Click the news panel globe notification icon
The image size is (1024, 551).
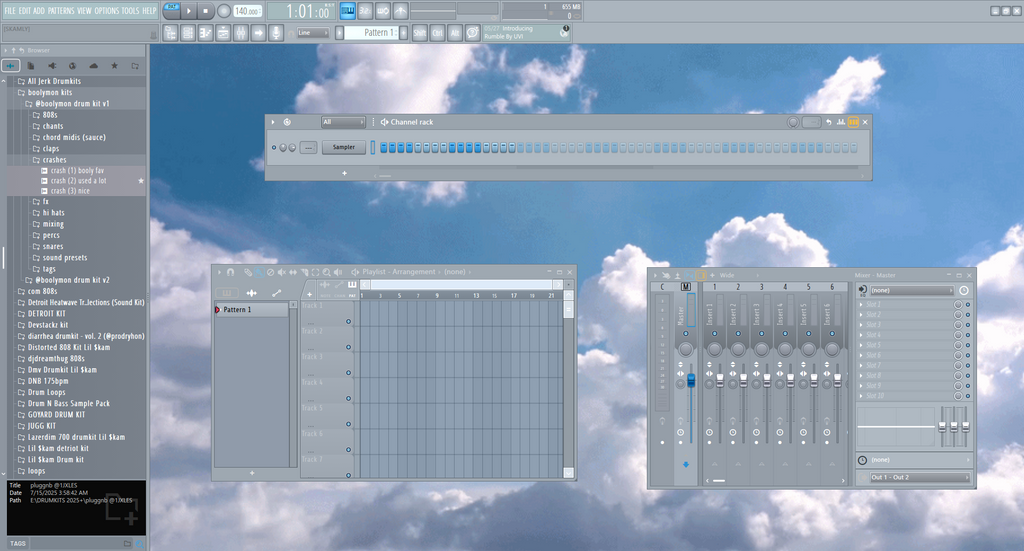[x=564, y=33]
